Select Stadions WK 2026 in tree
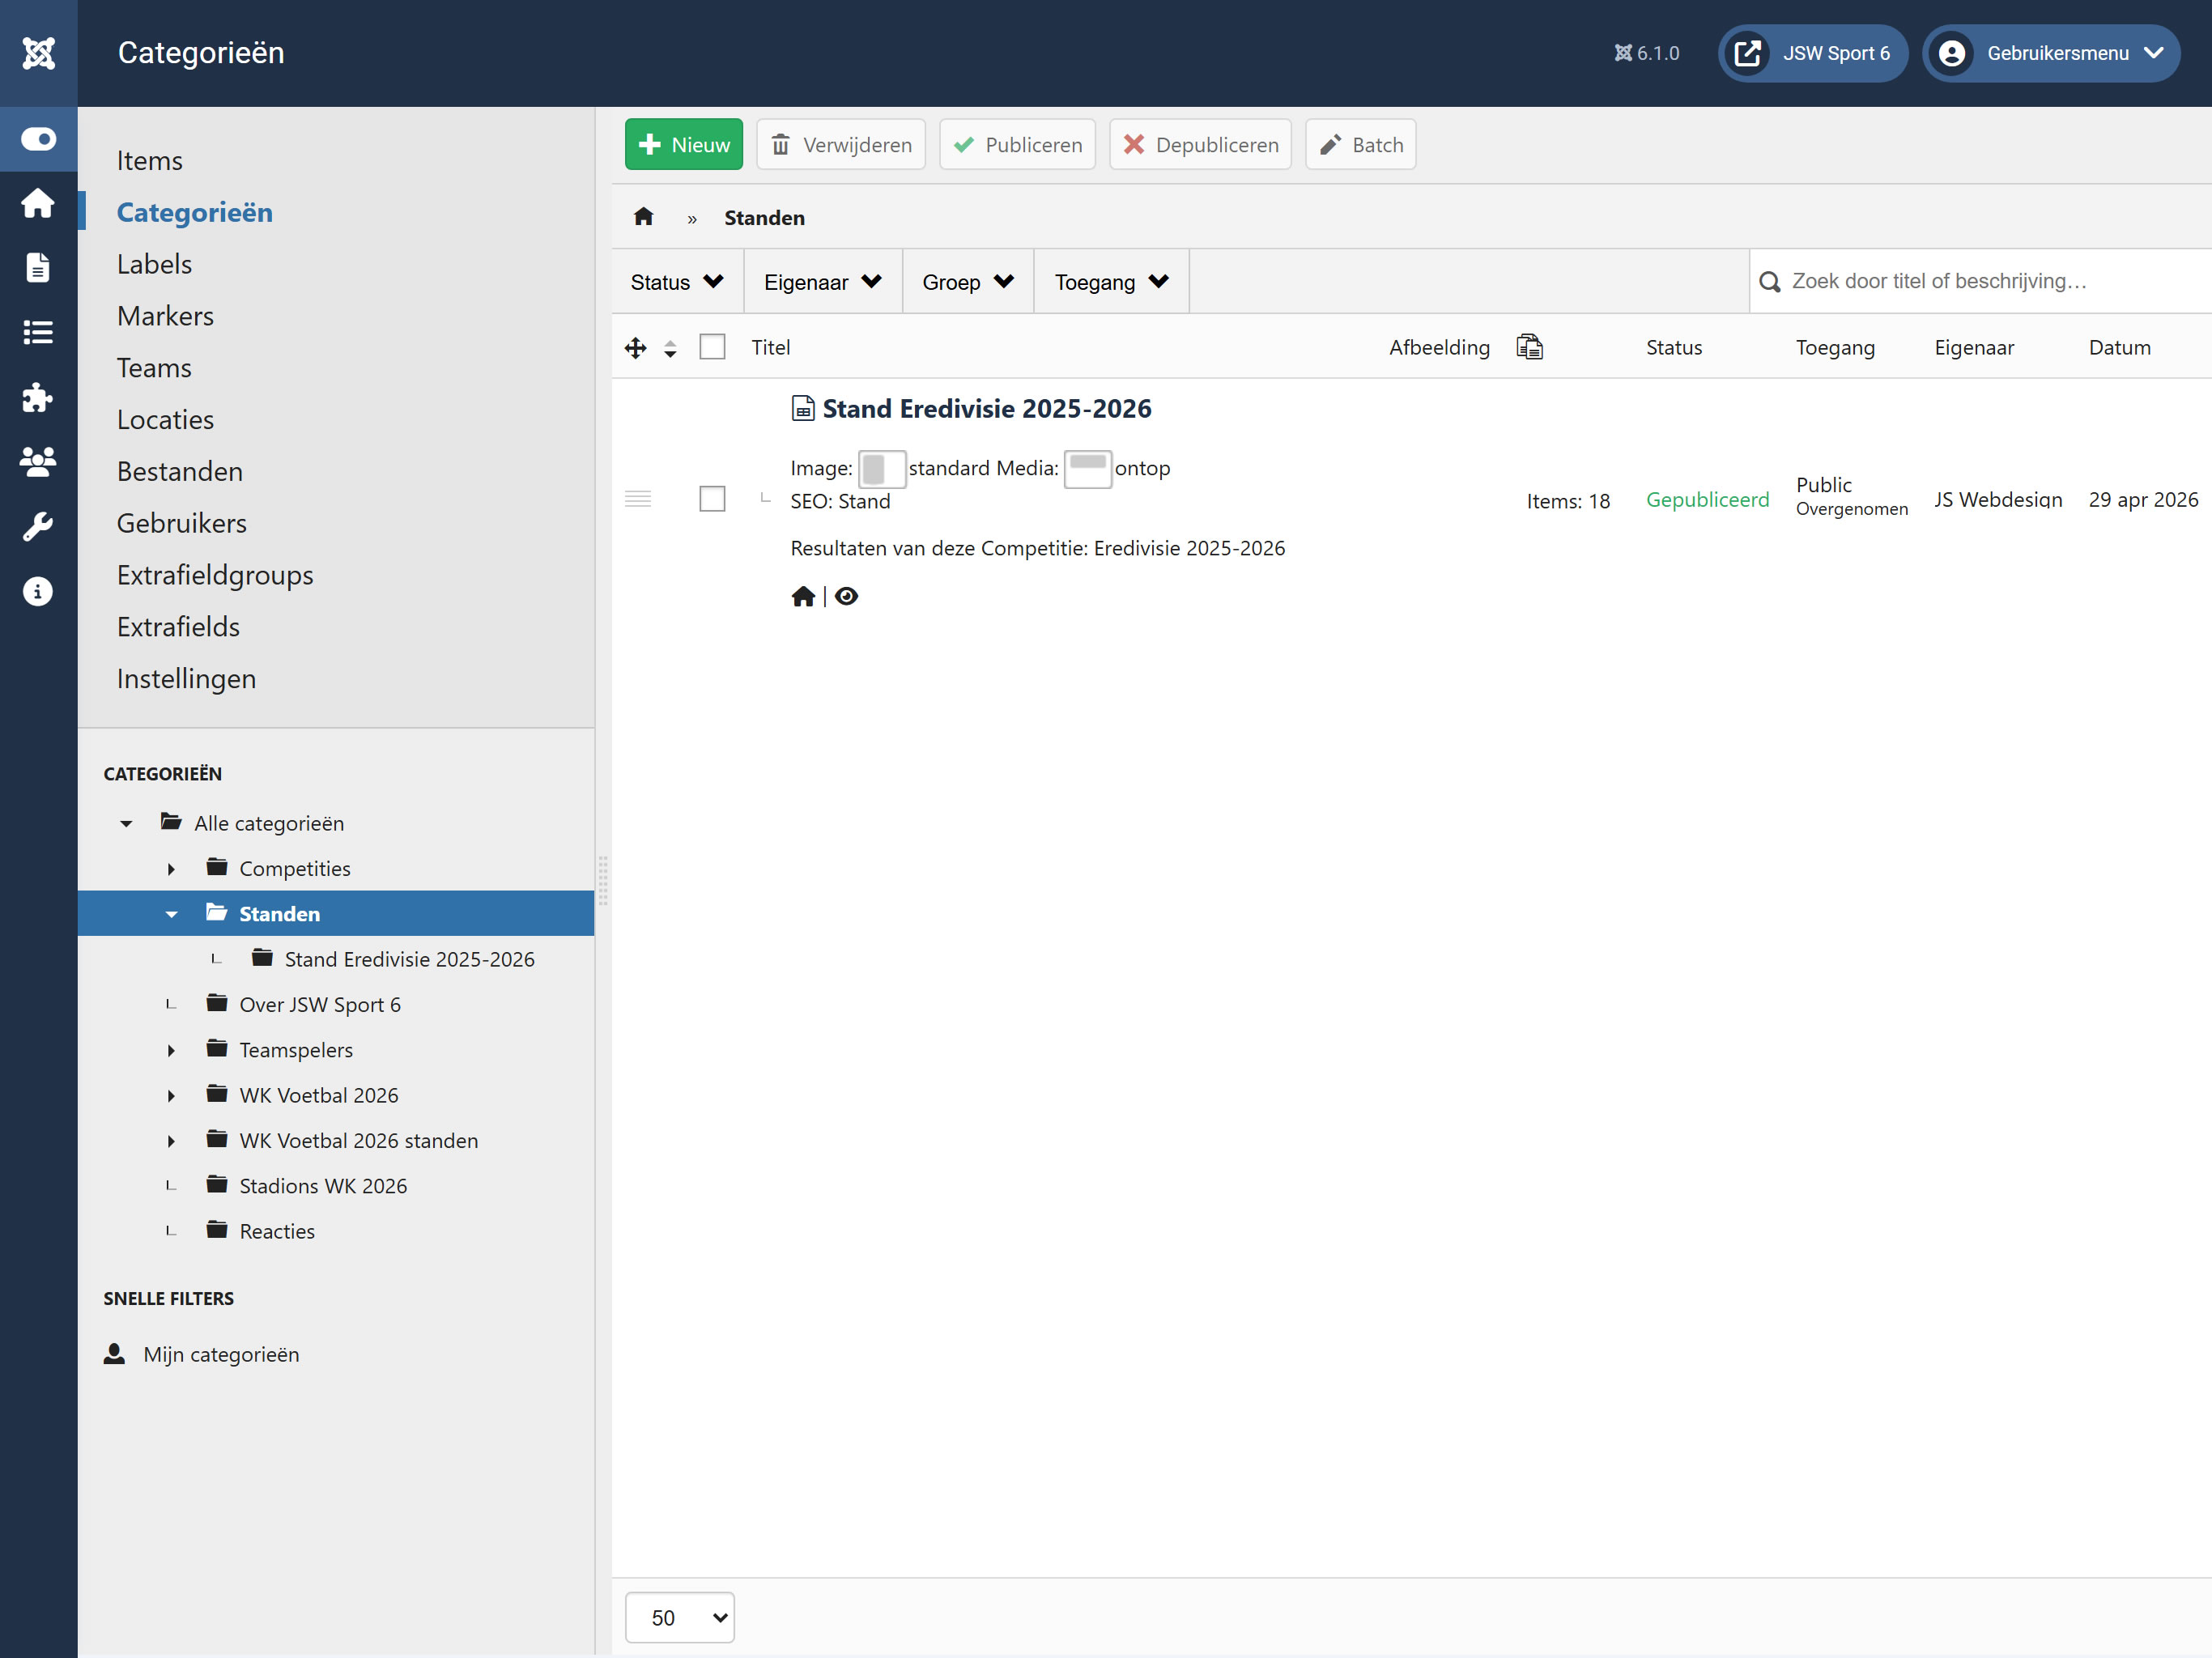This screenshot has width=2212, height=1658. point(323,1186)
